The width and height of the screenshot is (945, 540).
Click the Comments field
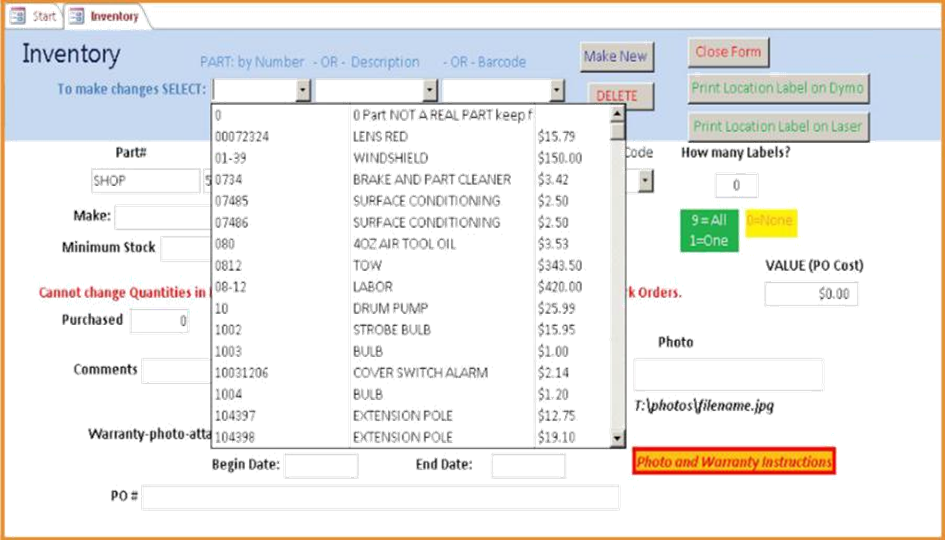pyautogui.click(x=177, y=371)
